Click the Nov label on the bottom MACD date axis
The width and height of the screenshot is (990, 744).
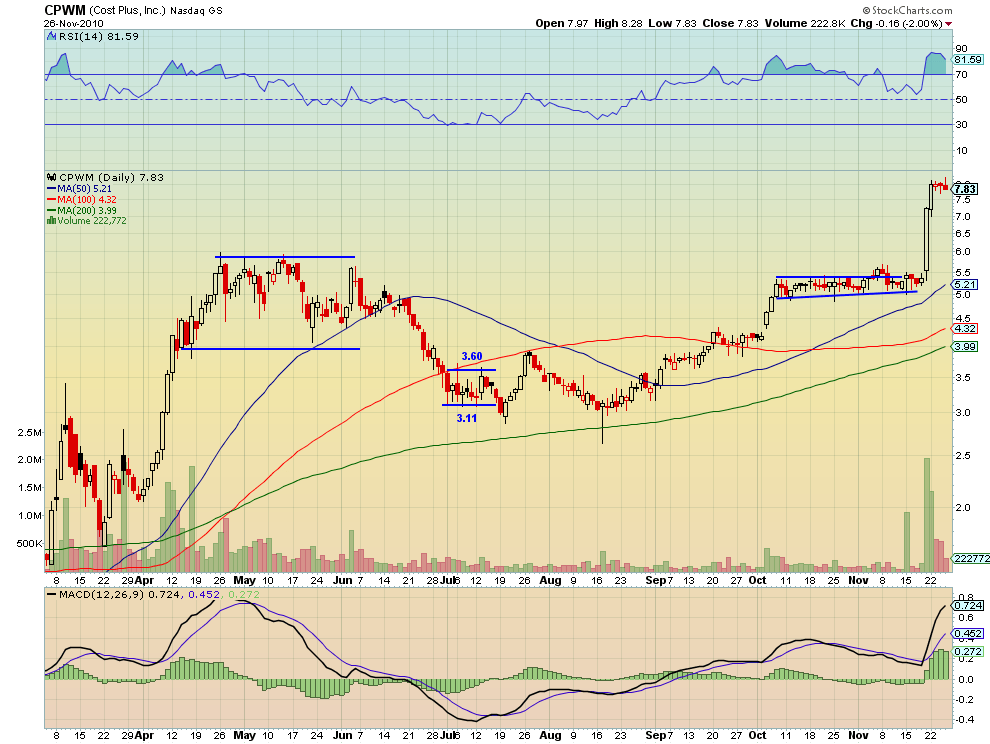(858, 735)
